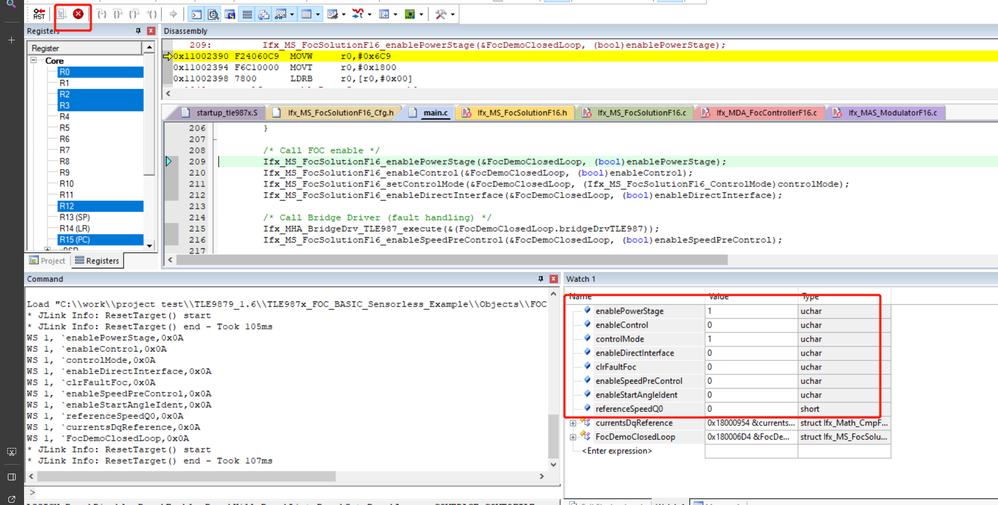Click the red Stop execution icon

(78, 13)
